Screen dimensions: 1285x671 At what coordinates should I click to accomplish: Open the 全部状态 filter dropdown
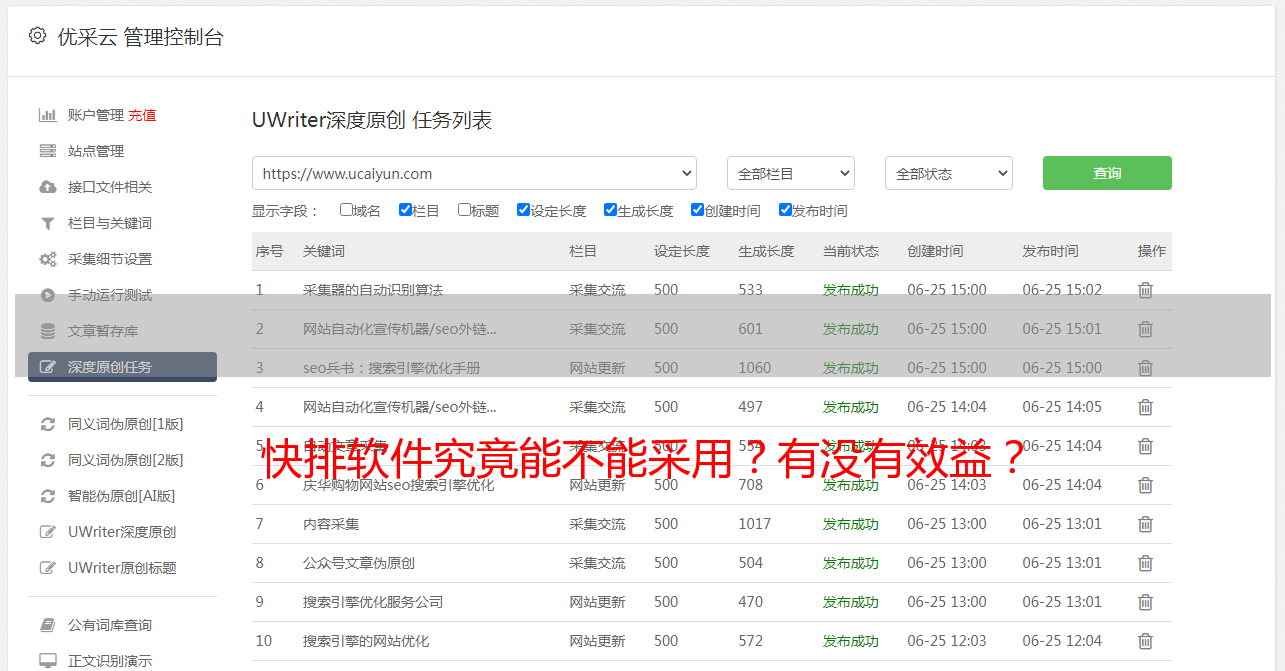point(948,173)
